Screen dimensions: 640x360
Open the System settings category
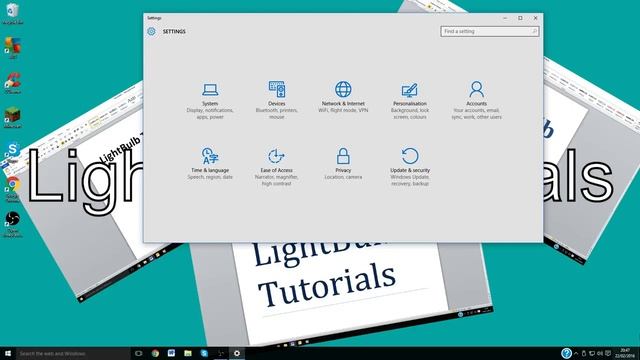(x=210, y=101)
